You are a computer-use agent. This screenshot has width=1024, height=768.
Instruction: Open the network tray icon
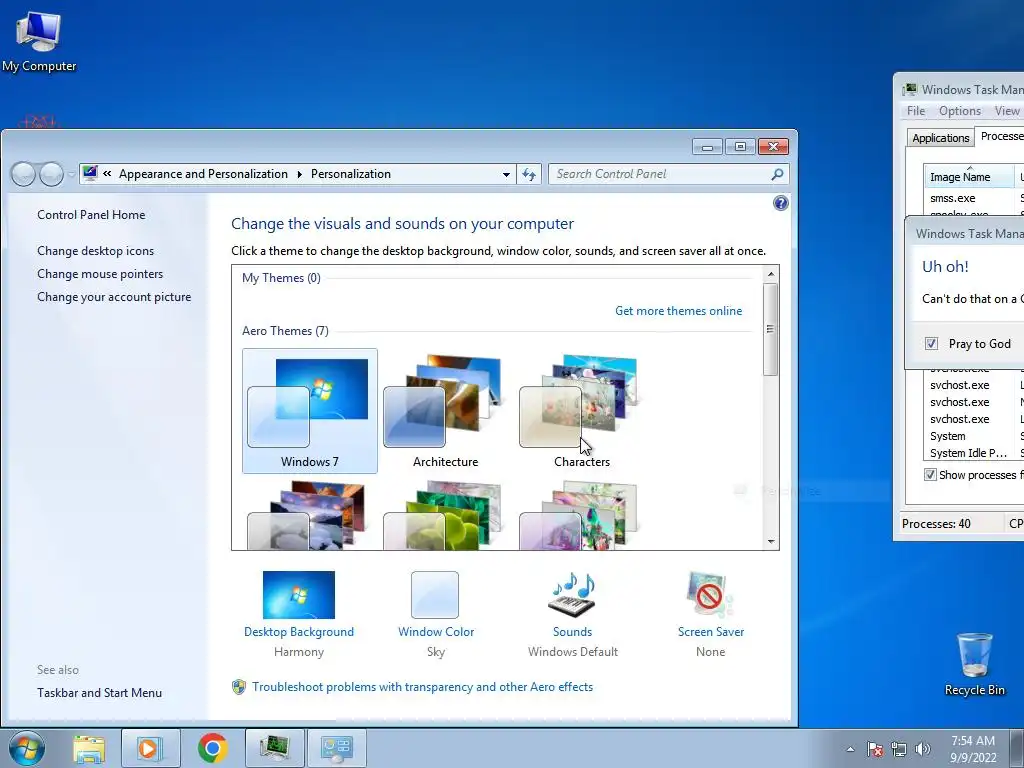pyautogui.click(x=899, y=749)
